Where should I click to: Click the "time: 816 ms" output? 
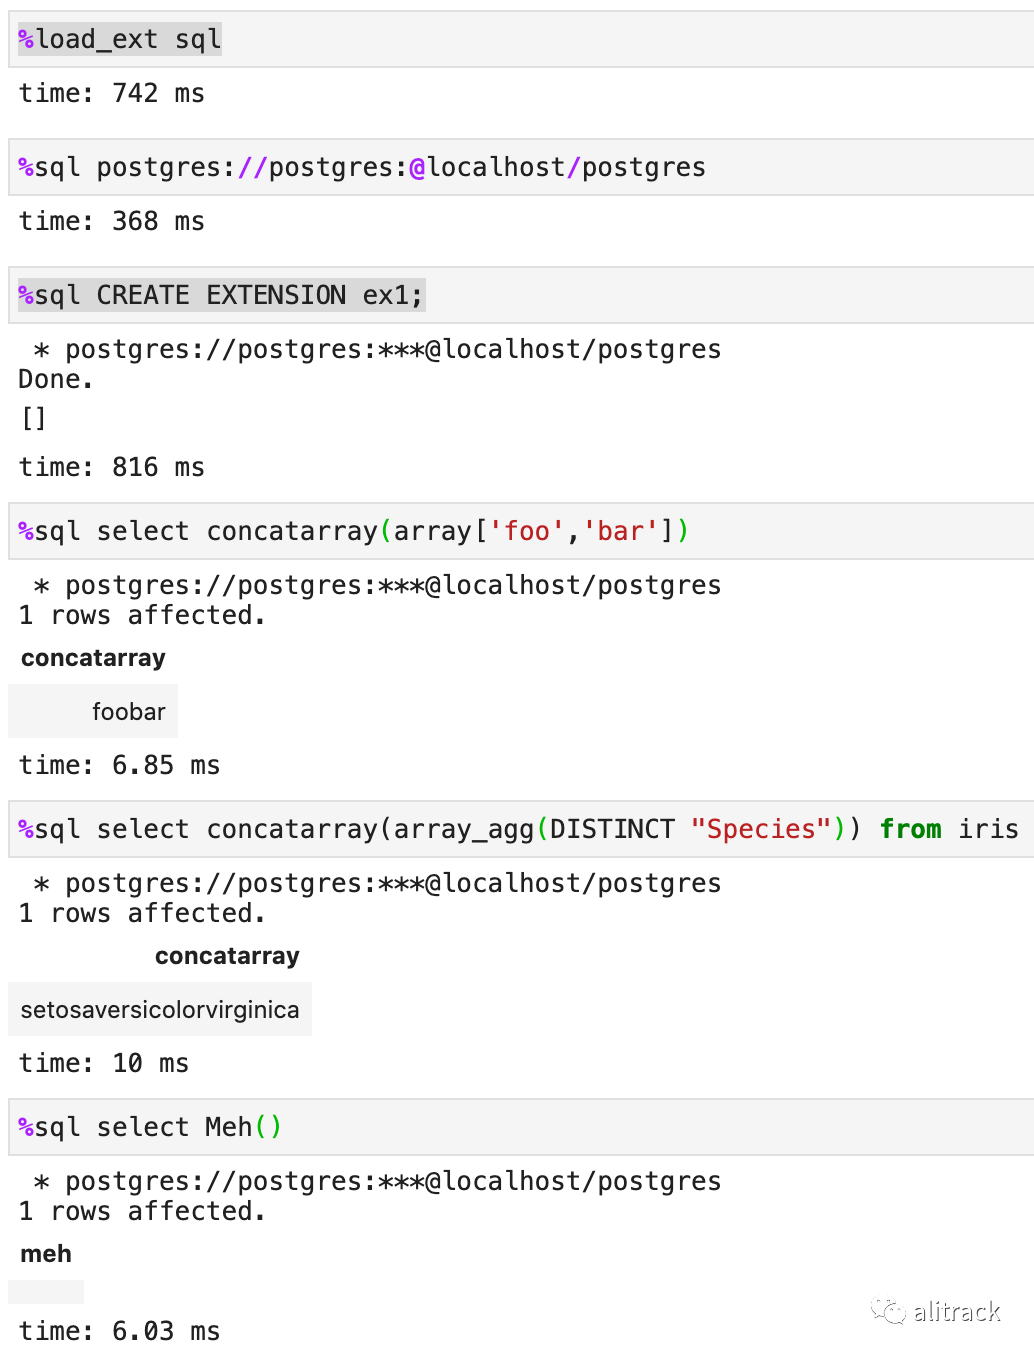point(112,468)
